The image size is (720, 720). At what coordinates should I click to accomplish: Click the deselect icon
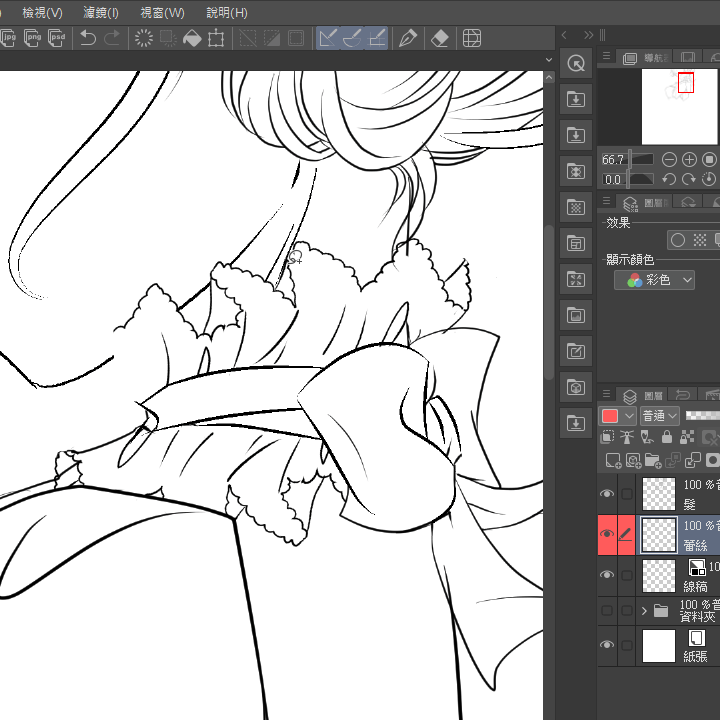coord(248,38)
